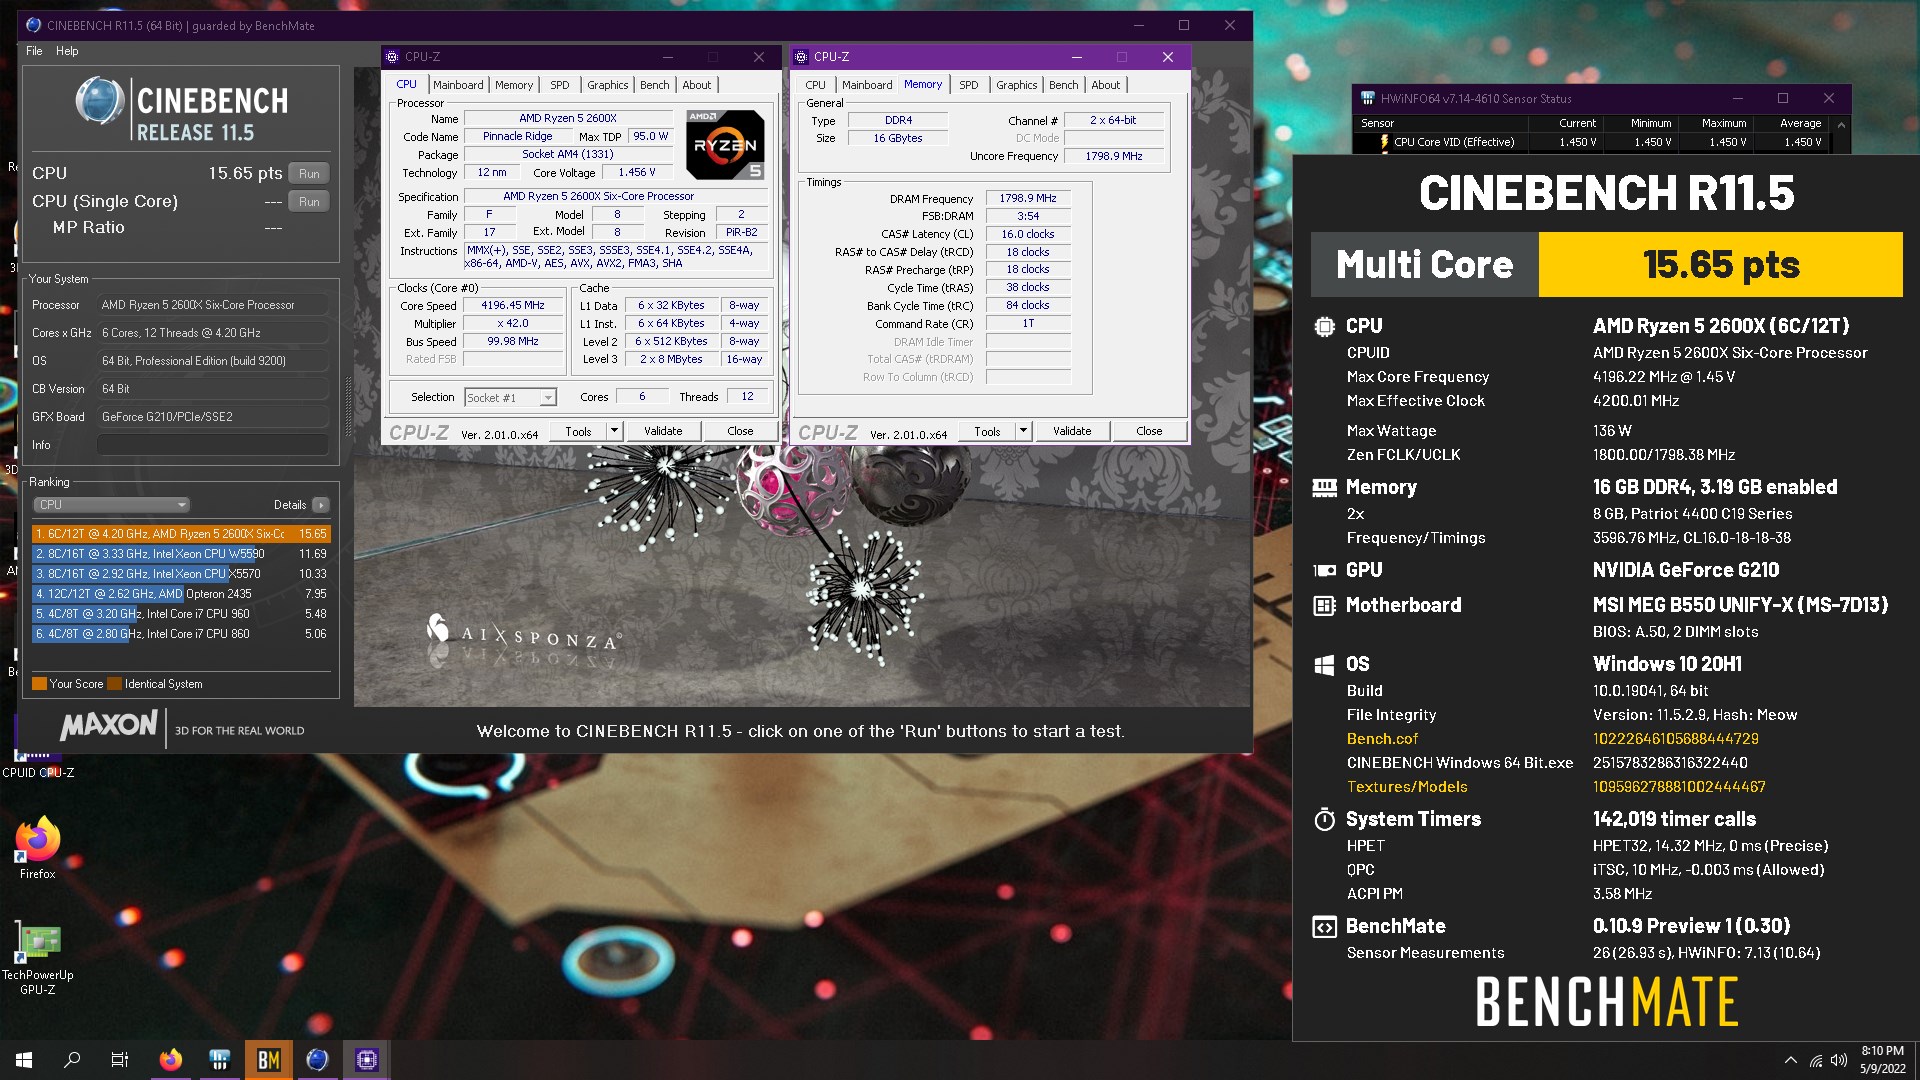The width and height of the screenshot is (1920, 1080).
Task: Click the Bench.cof link in BenchMate
Action: point(1382,739)
